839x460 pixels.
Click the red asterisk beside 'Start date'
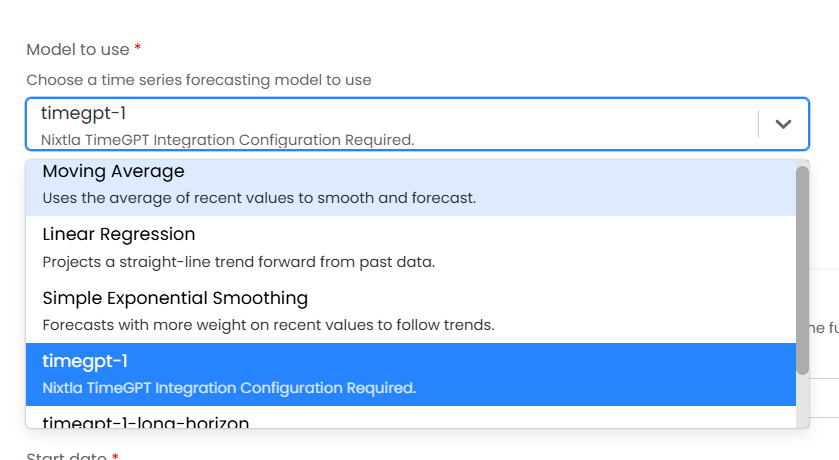115,457
